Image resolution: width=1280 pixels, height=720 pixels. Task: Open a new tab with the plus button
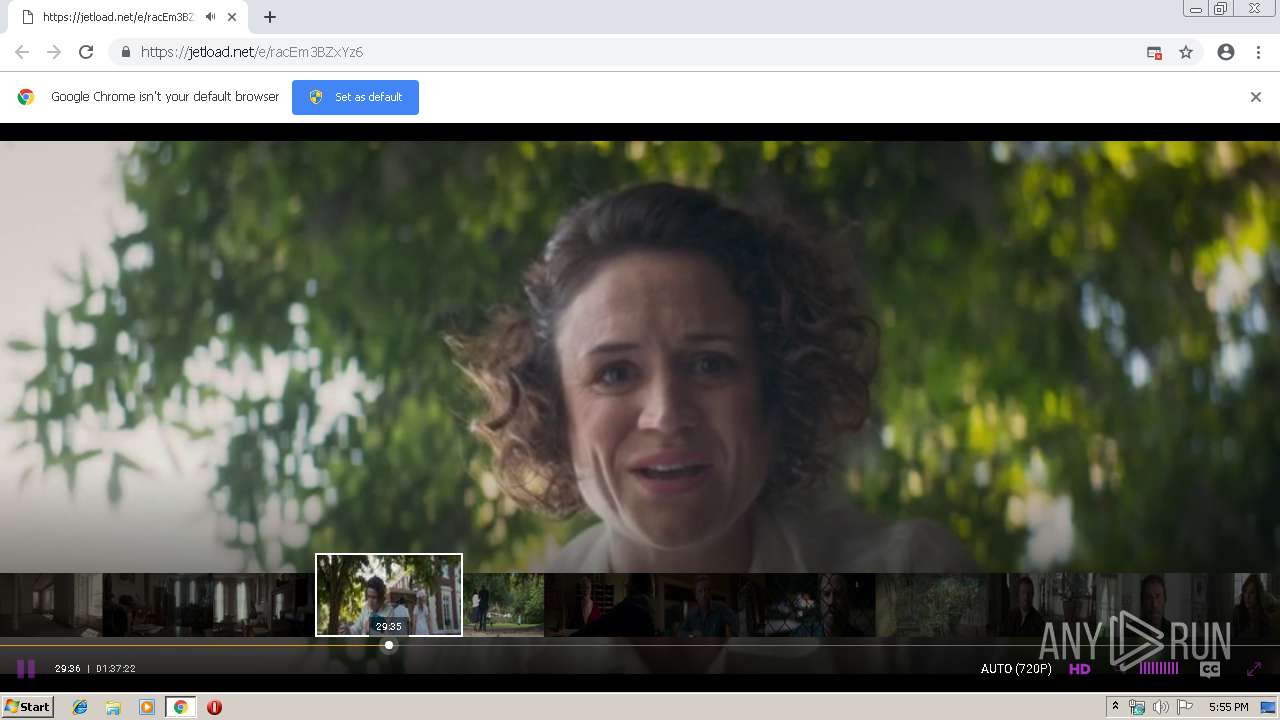270,17
